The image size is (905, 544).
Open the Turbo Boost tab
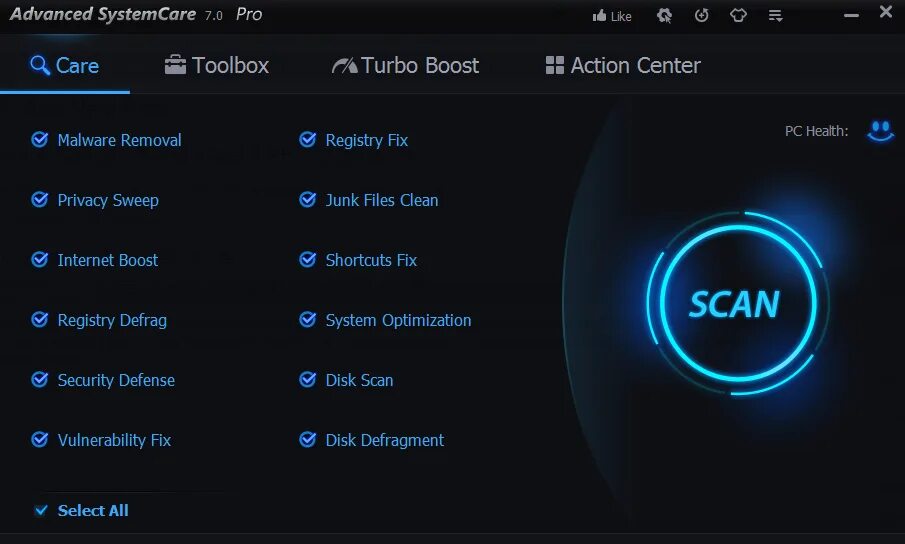point(406,66)
